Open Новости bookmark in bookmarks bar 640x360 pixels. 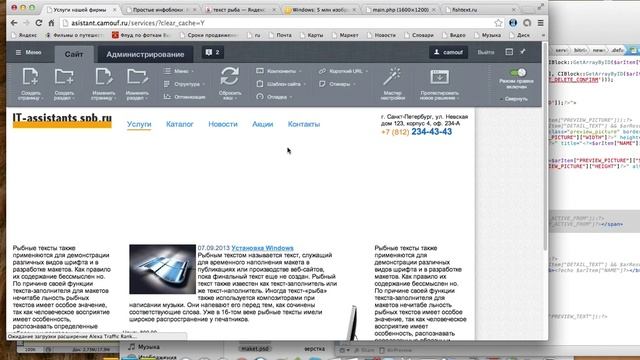click(381, 35)
